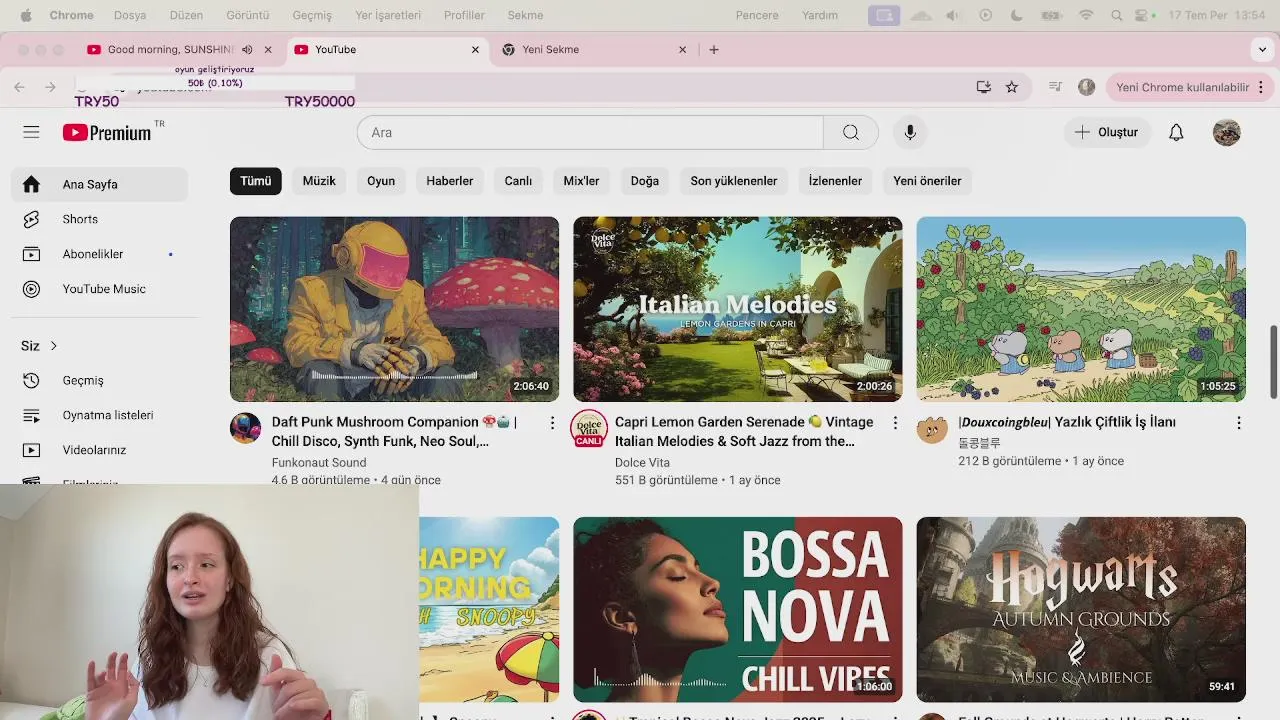Open Hogwarts Autumn Grounds thumbnail
Screen dimensions: 1280x720
(1081, 609)
